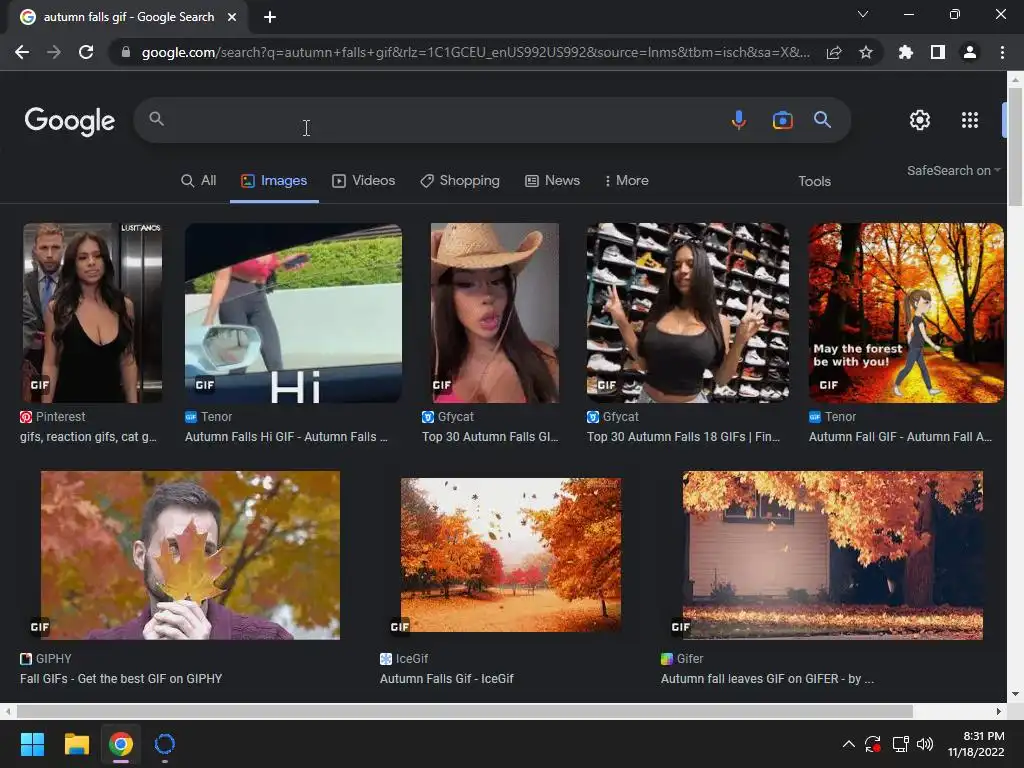Open 'May the forest be with you' GIF

point(906,313)
